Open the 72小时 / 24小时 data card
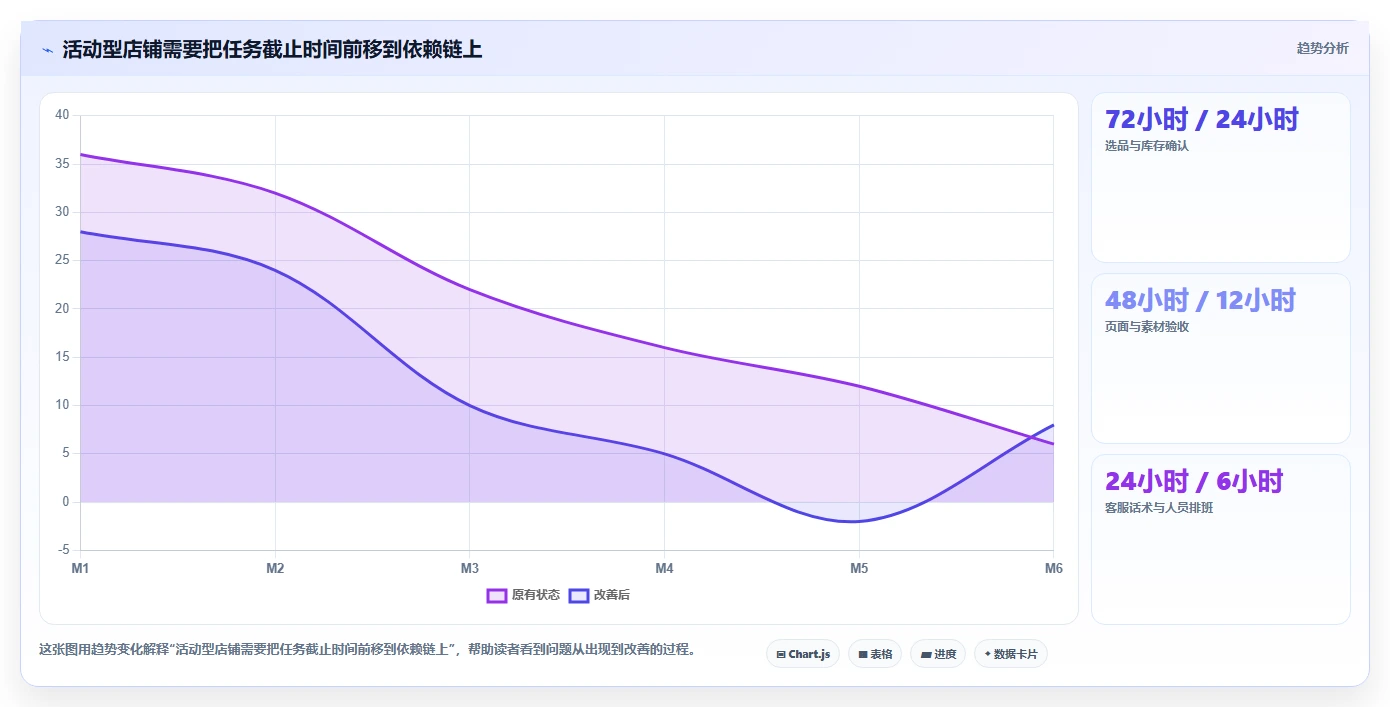This screenshot has width=1390, height=707. [x=1221, y=178]
